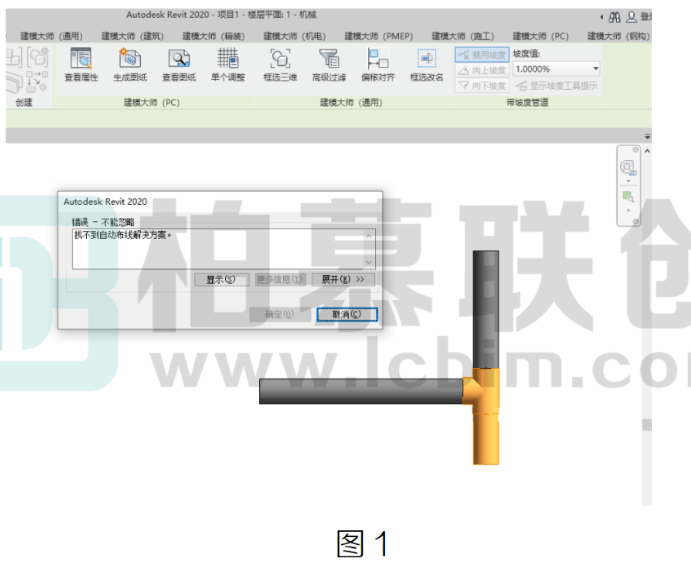691x565 pixels.
Task: Choose the 偏移对齐 tool
Action: (x=378, y=65)
